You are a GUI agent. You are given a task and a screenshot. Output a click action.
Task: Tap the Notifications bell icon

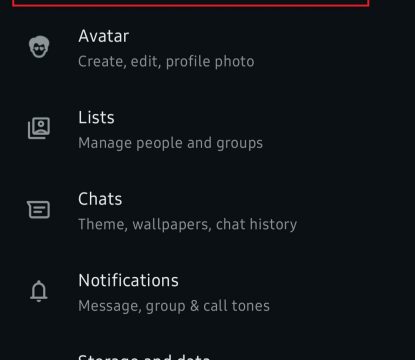(x=39, y=291)
